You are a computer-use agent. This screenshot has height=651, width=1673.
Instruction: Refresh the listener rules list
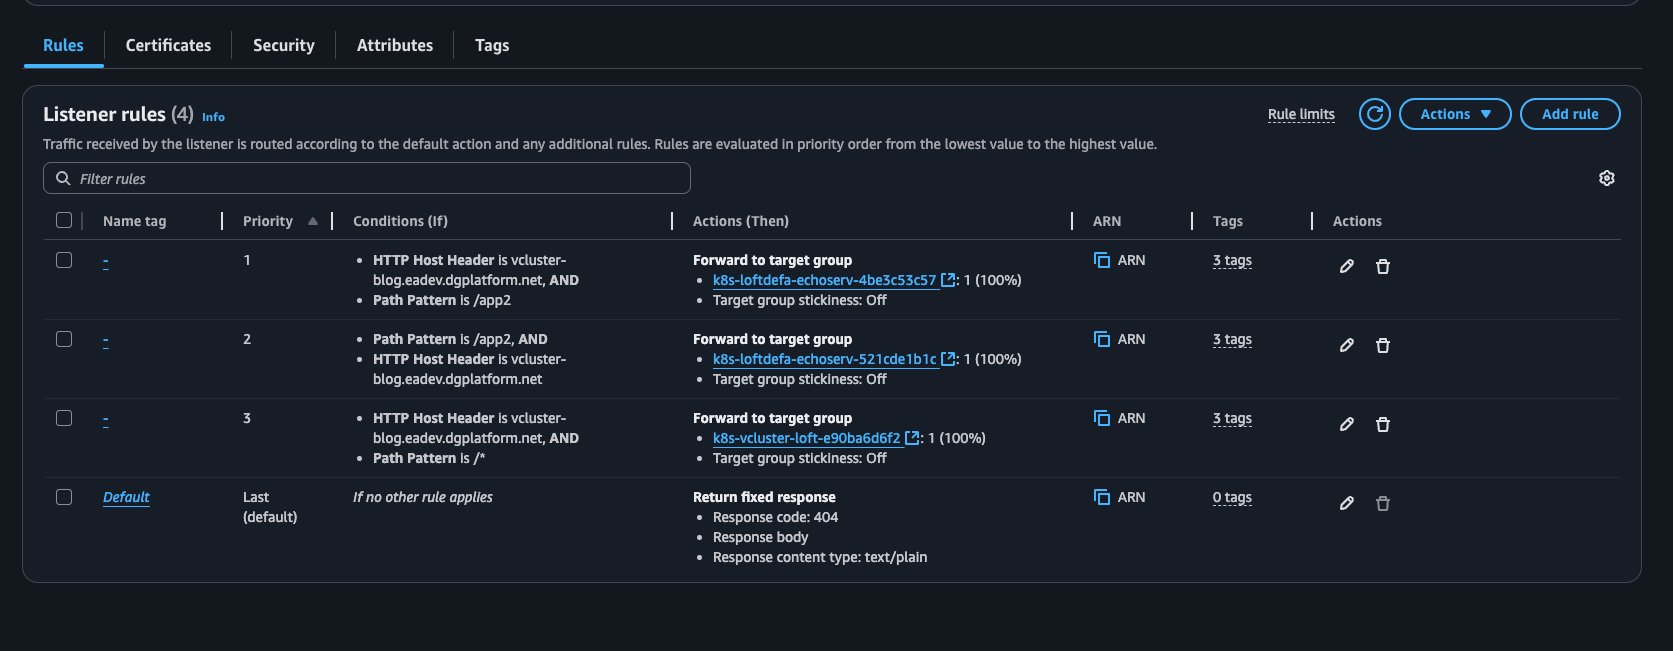point(1374,114)
